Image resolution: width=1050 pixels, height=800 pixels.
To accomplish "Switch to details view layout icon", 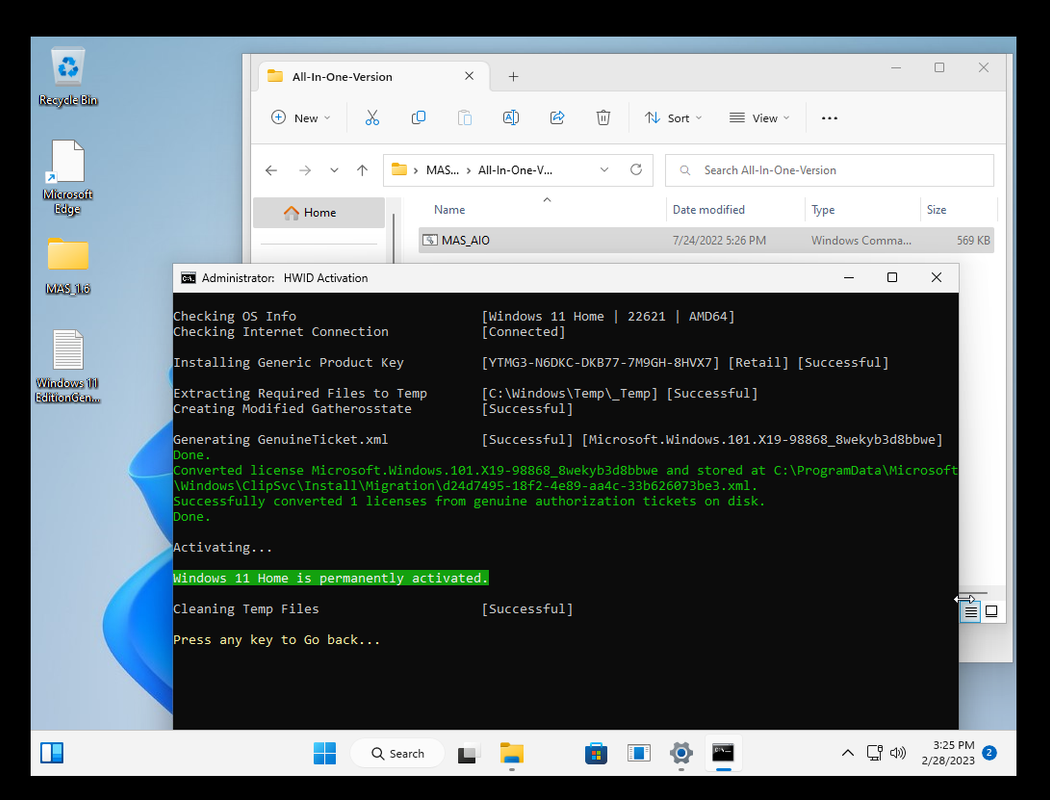I will tap(970, 611).
